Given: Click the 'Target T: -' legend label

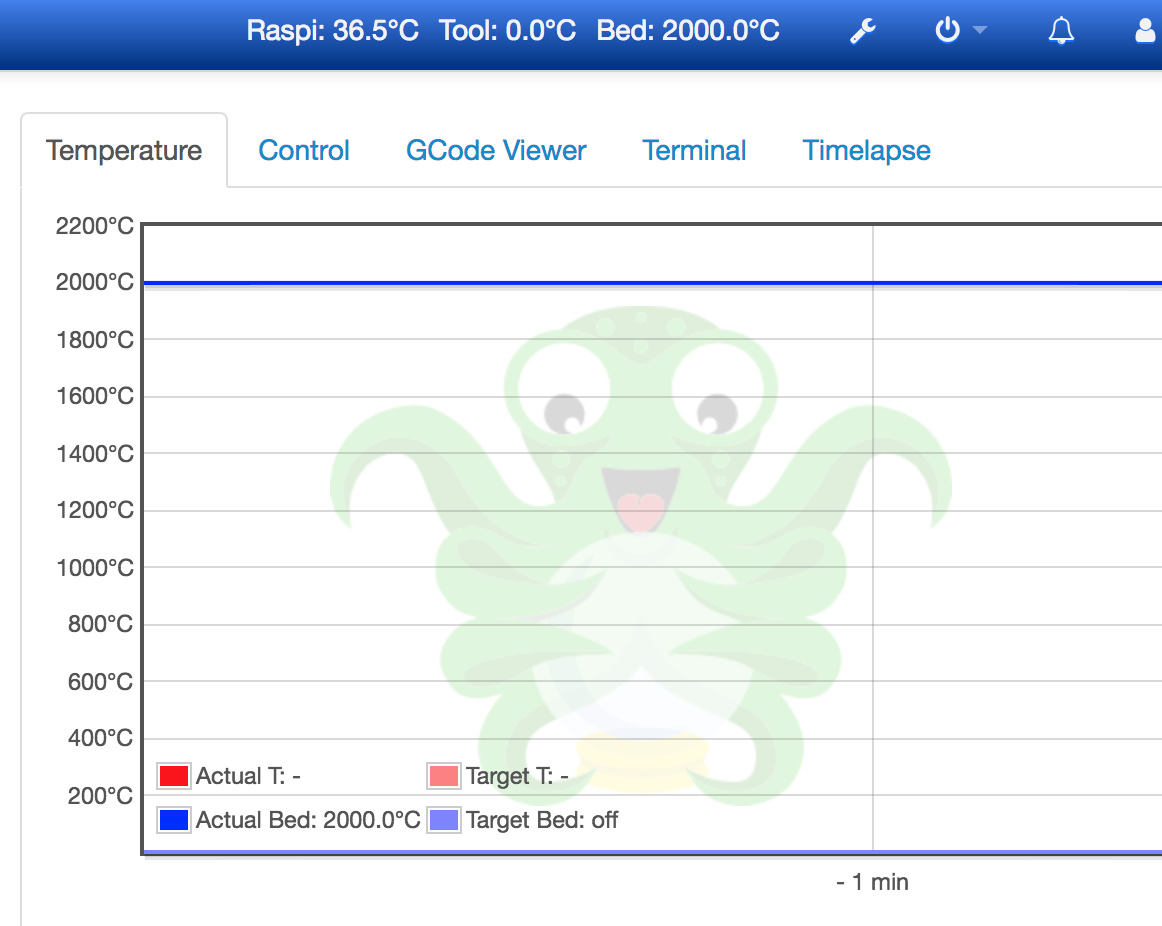Looking at the screenshot, I should tap(517, 776).
